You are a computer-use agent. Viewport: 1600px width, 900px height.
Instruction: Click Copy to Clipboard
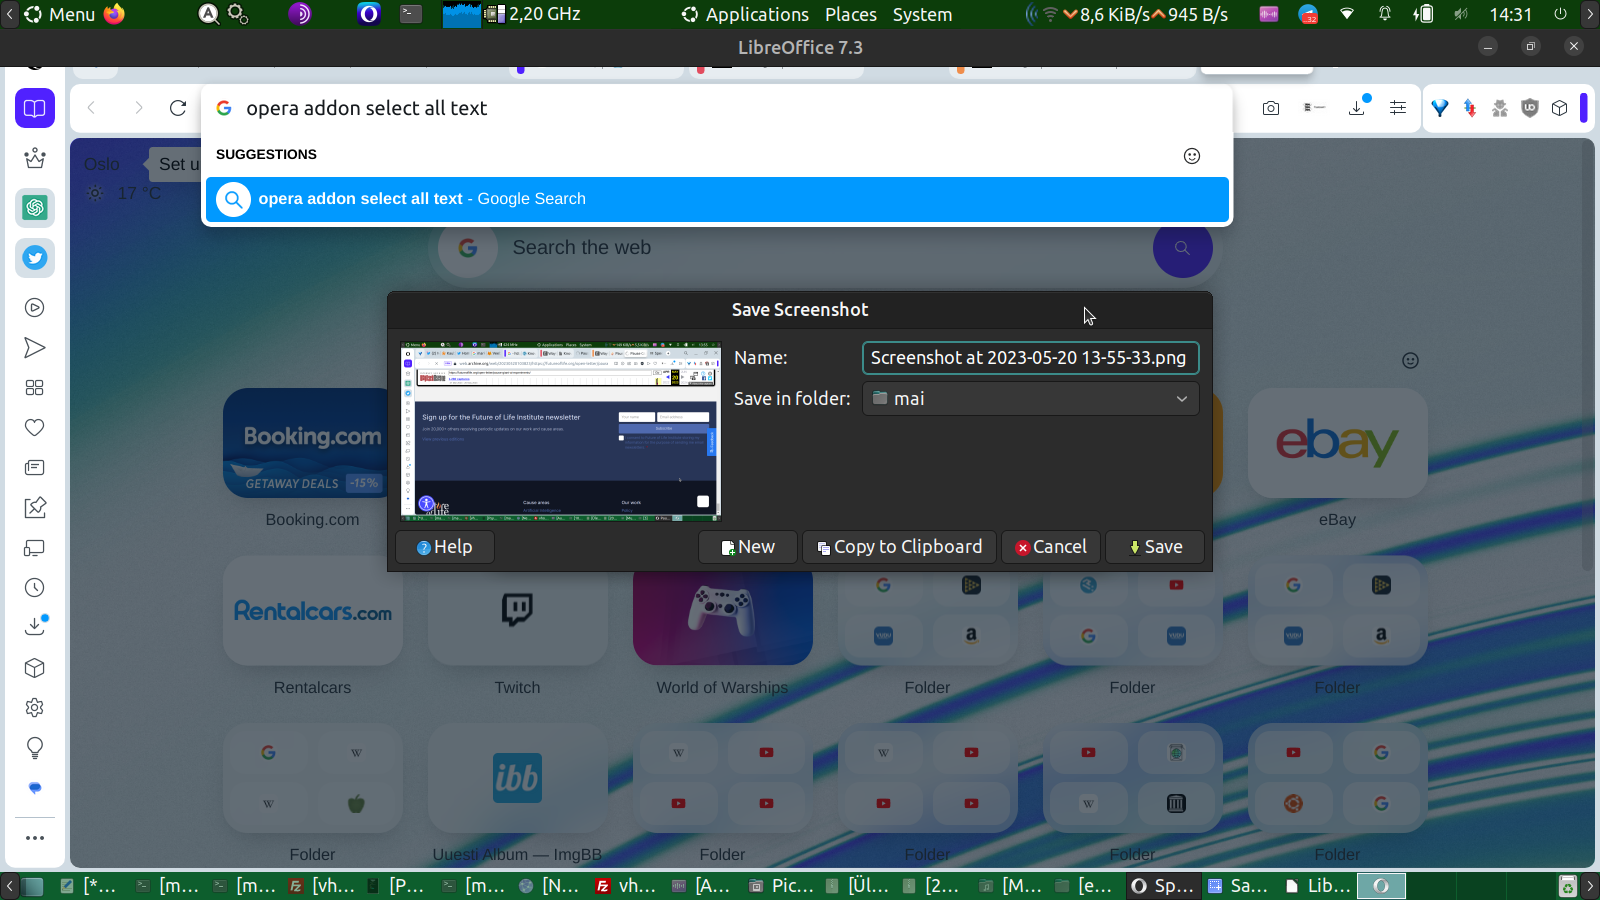(900, 547)
